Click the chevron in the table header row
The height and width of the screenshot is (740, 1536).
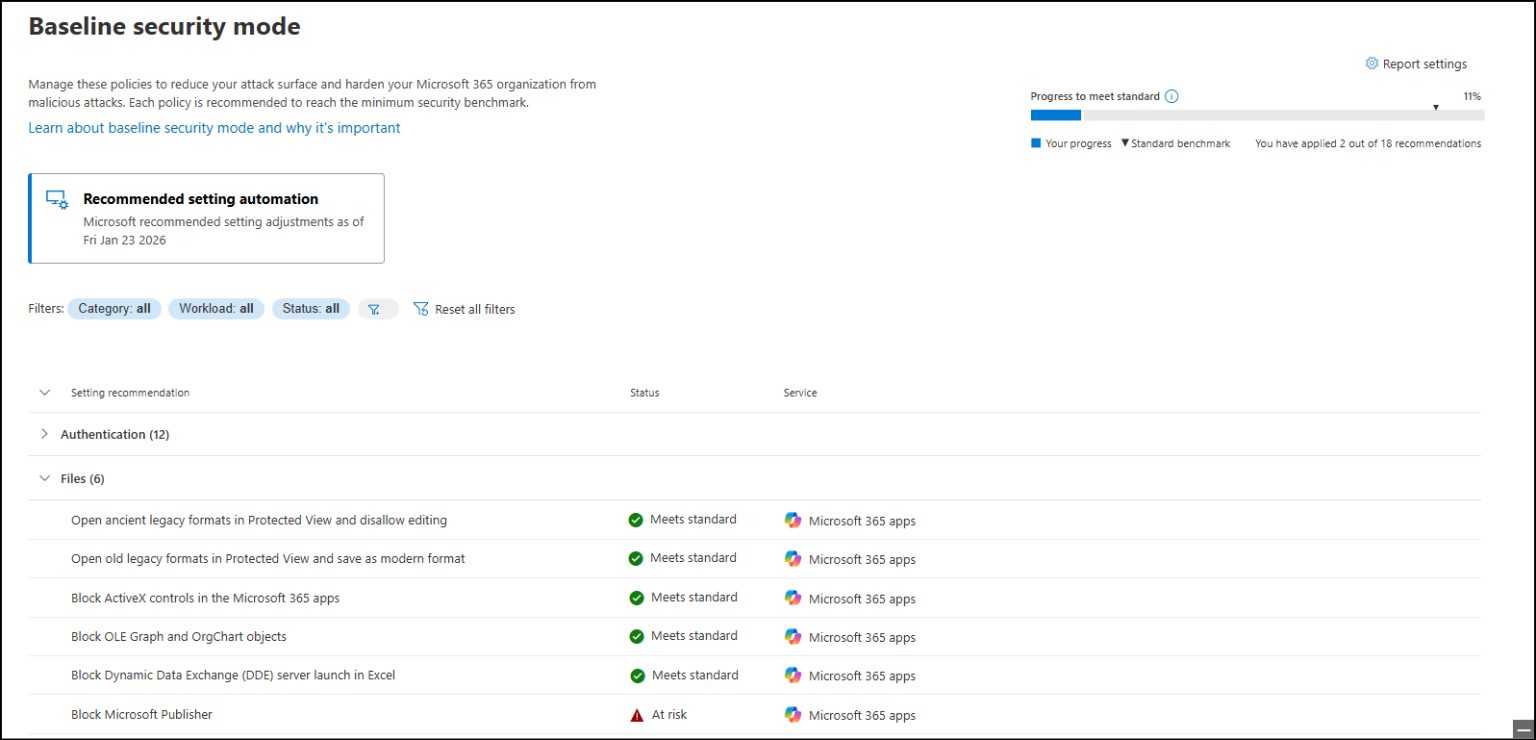click(44, 392)
